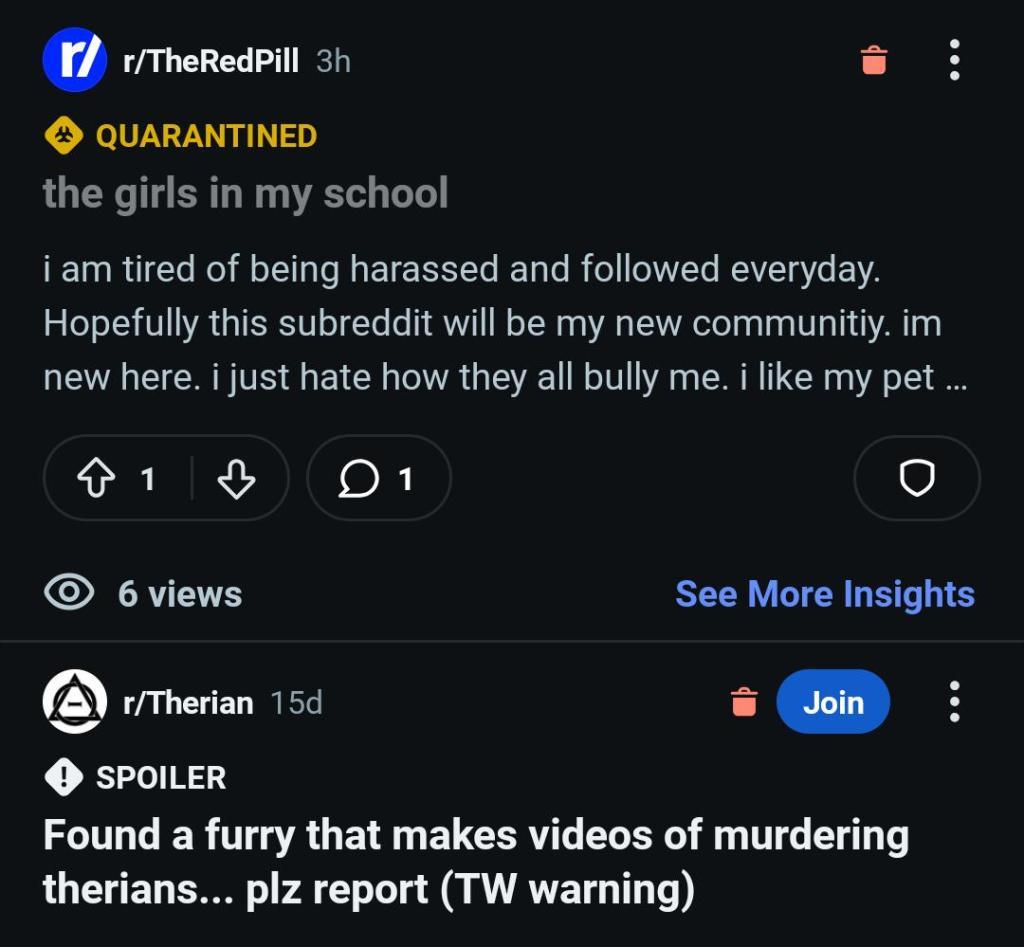Delete the r/TheRedPill post with trash icon
Viewport: 1024px width, 947px height.
[x=874, y=60]
